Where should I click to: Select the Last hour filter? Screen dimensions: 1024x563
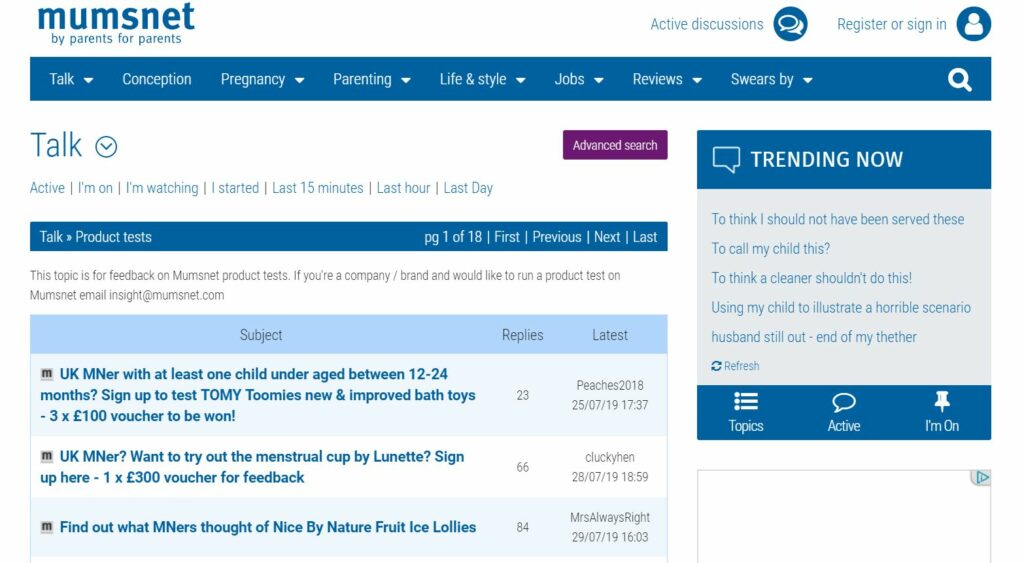[x=404, y=188]
